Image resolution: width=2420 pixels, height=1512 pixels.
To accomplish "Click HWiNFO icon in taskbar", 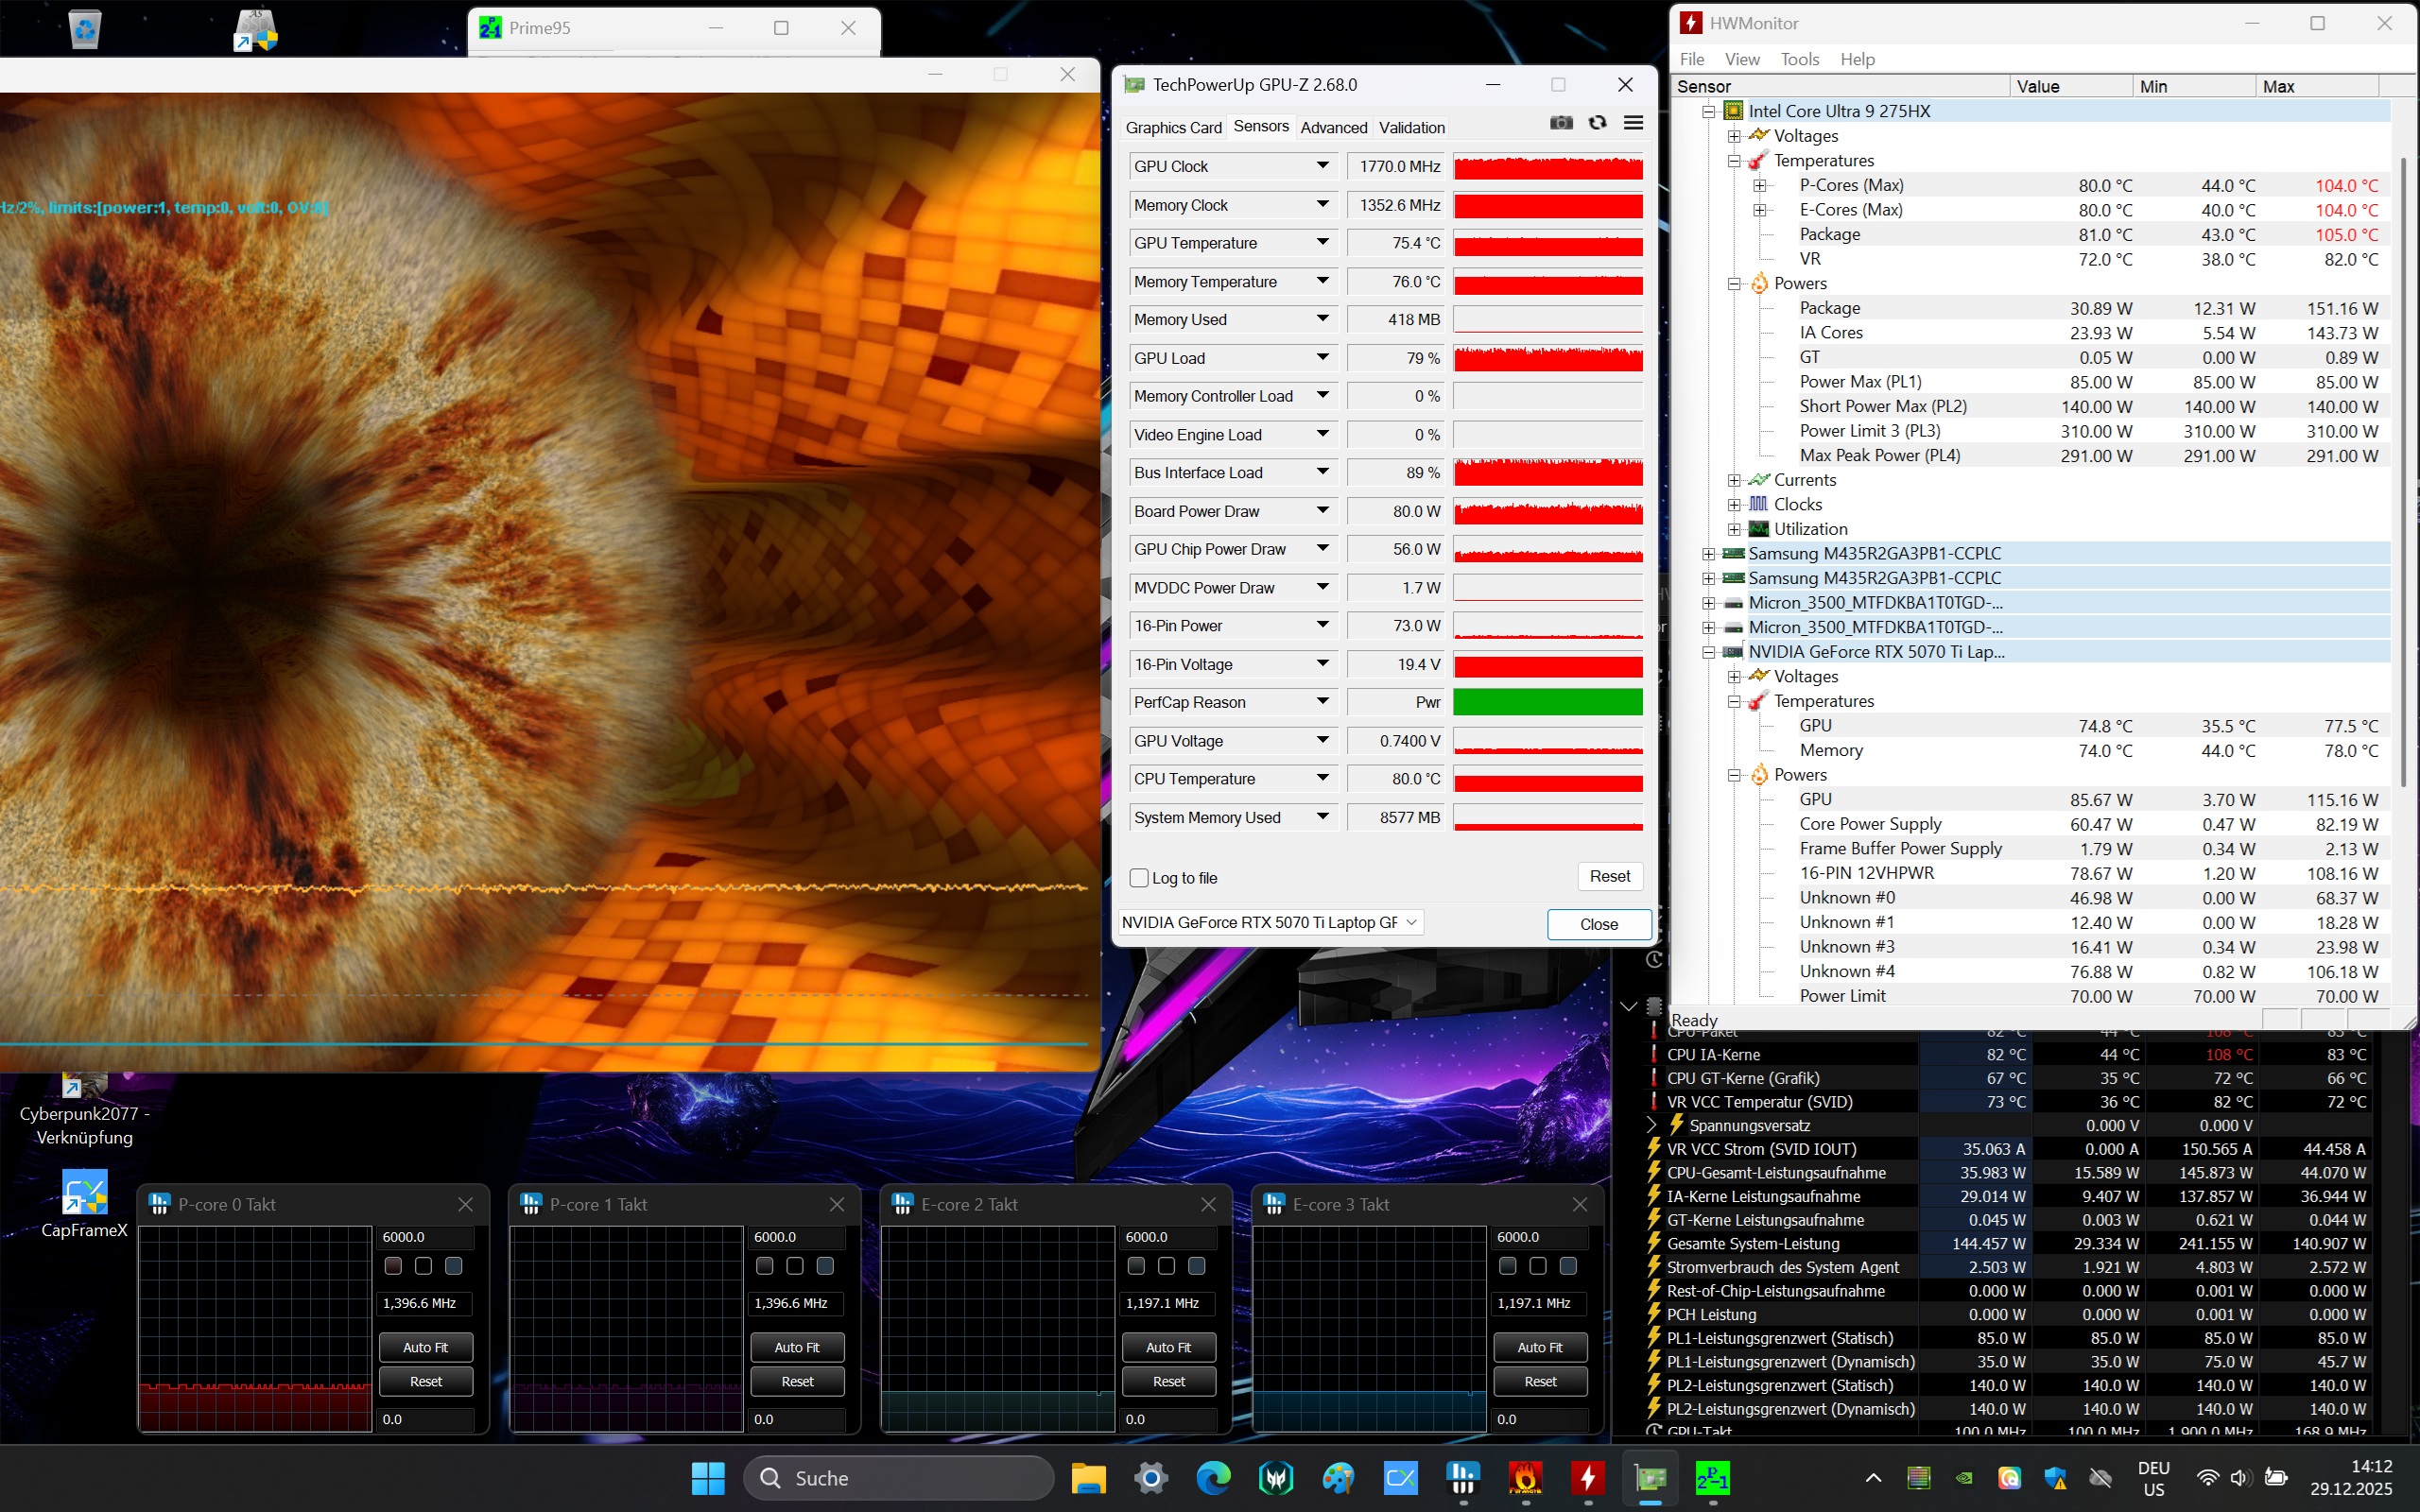I will click(1463, 1477).
